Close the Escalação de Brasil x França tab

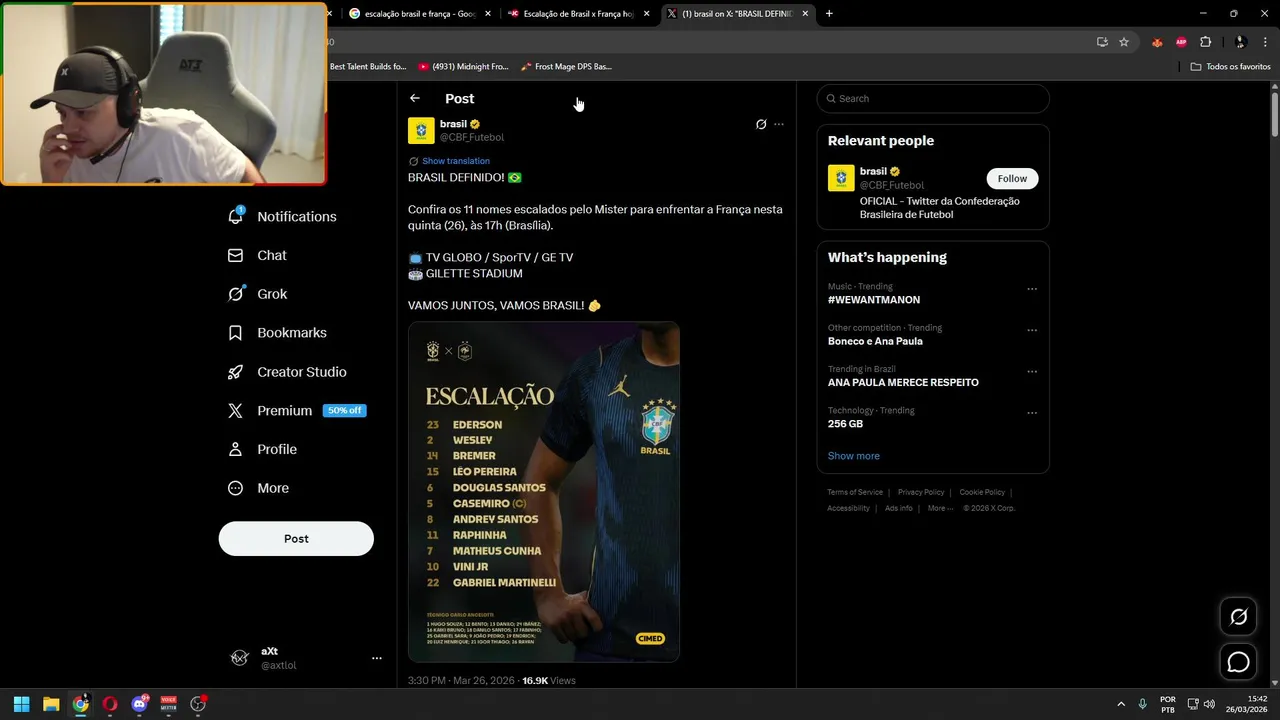click(x=647, y=14)
